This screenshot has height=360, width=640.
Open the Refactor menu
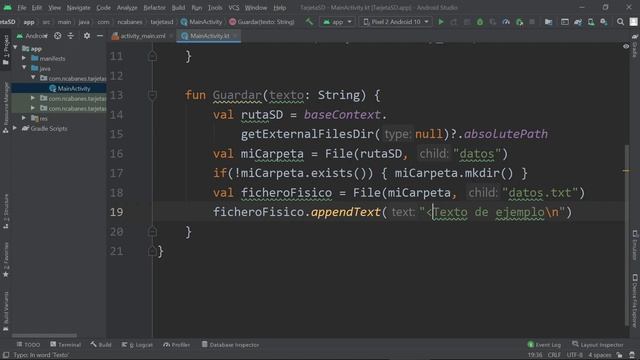pyautogui.click(x=154, y=7)
